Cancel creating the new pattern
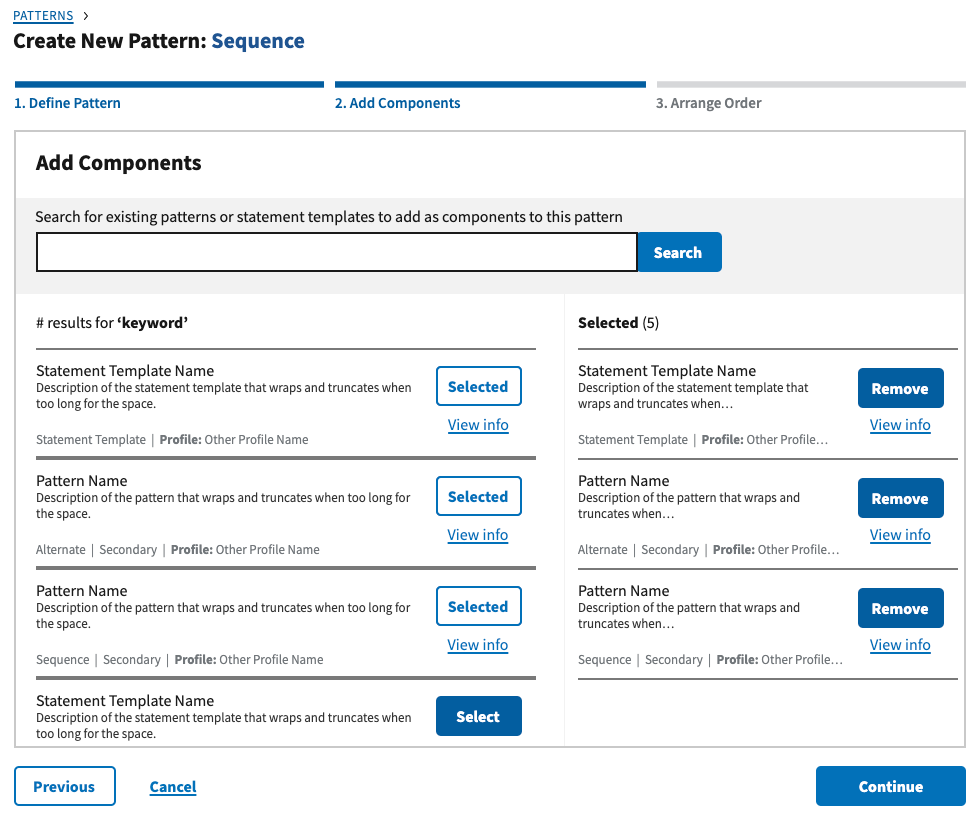980x820 pixels. point(173,787)
